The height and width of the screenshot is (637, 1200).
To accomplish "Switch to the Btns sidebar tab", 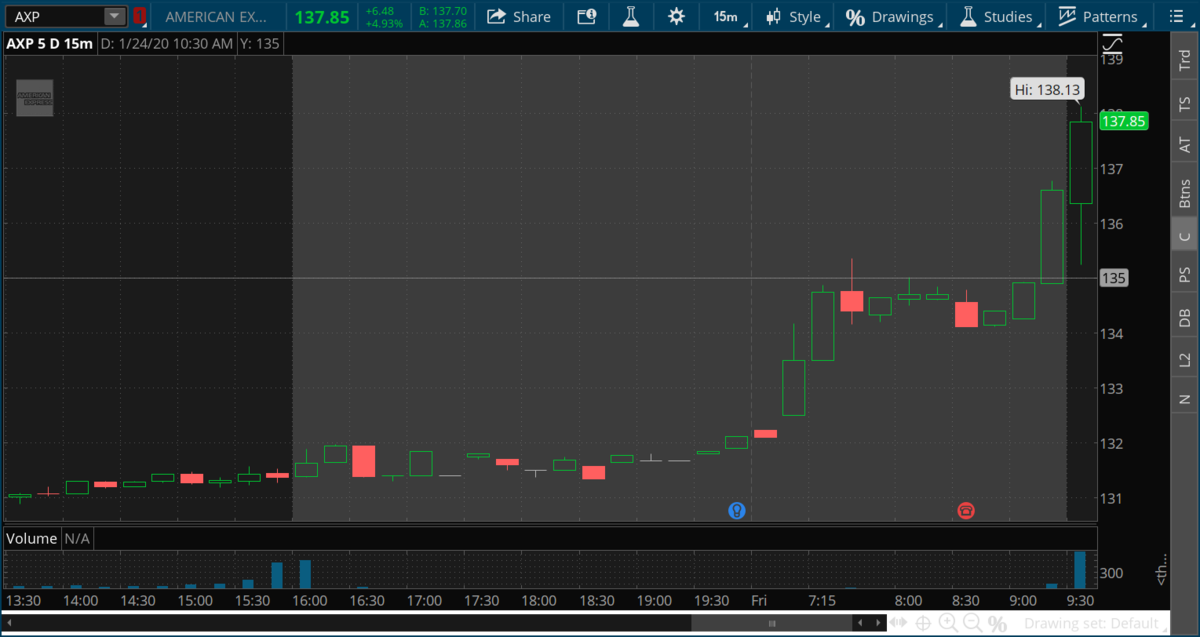I will (1185, 192).
